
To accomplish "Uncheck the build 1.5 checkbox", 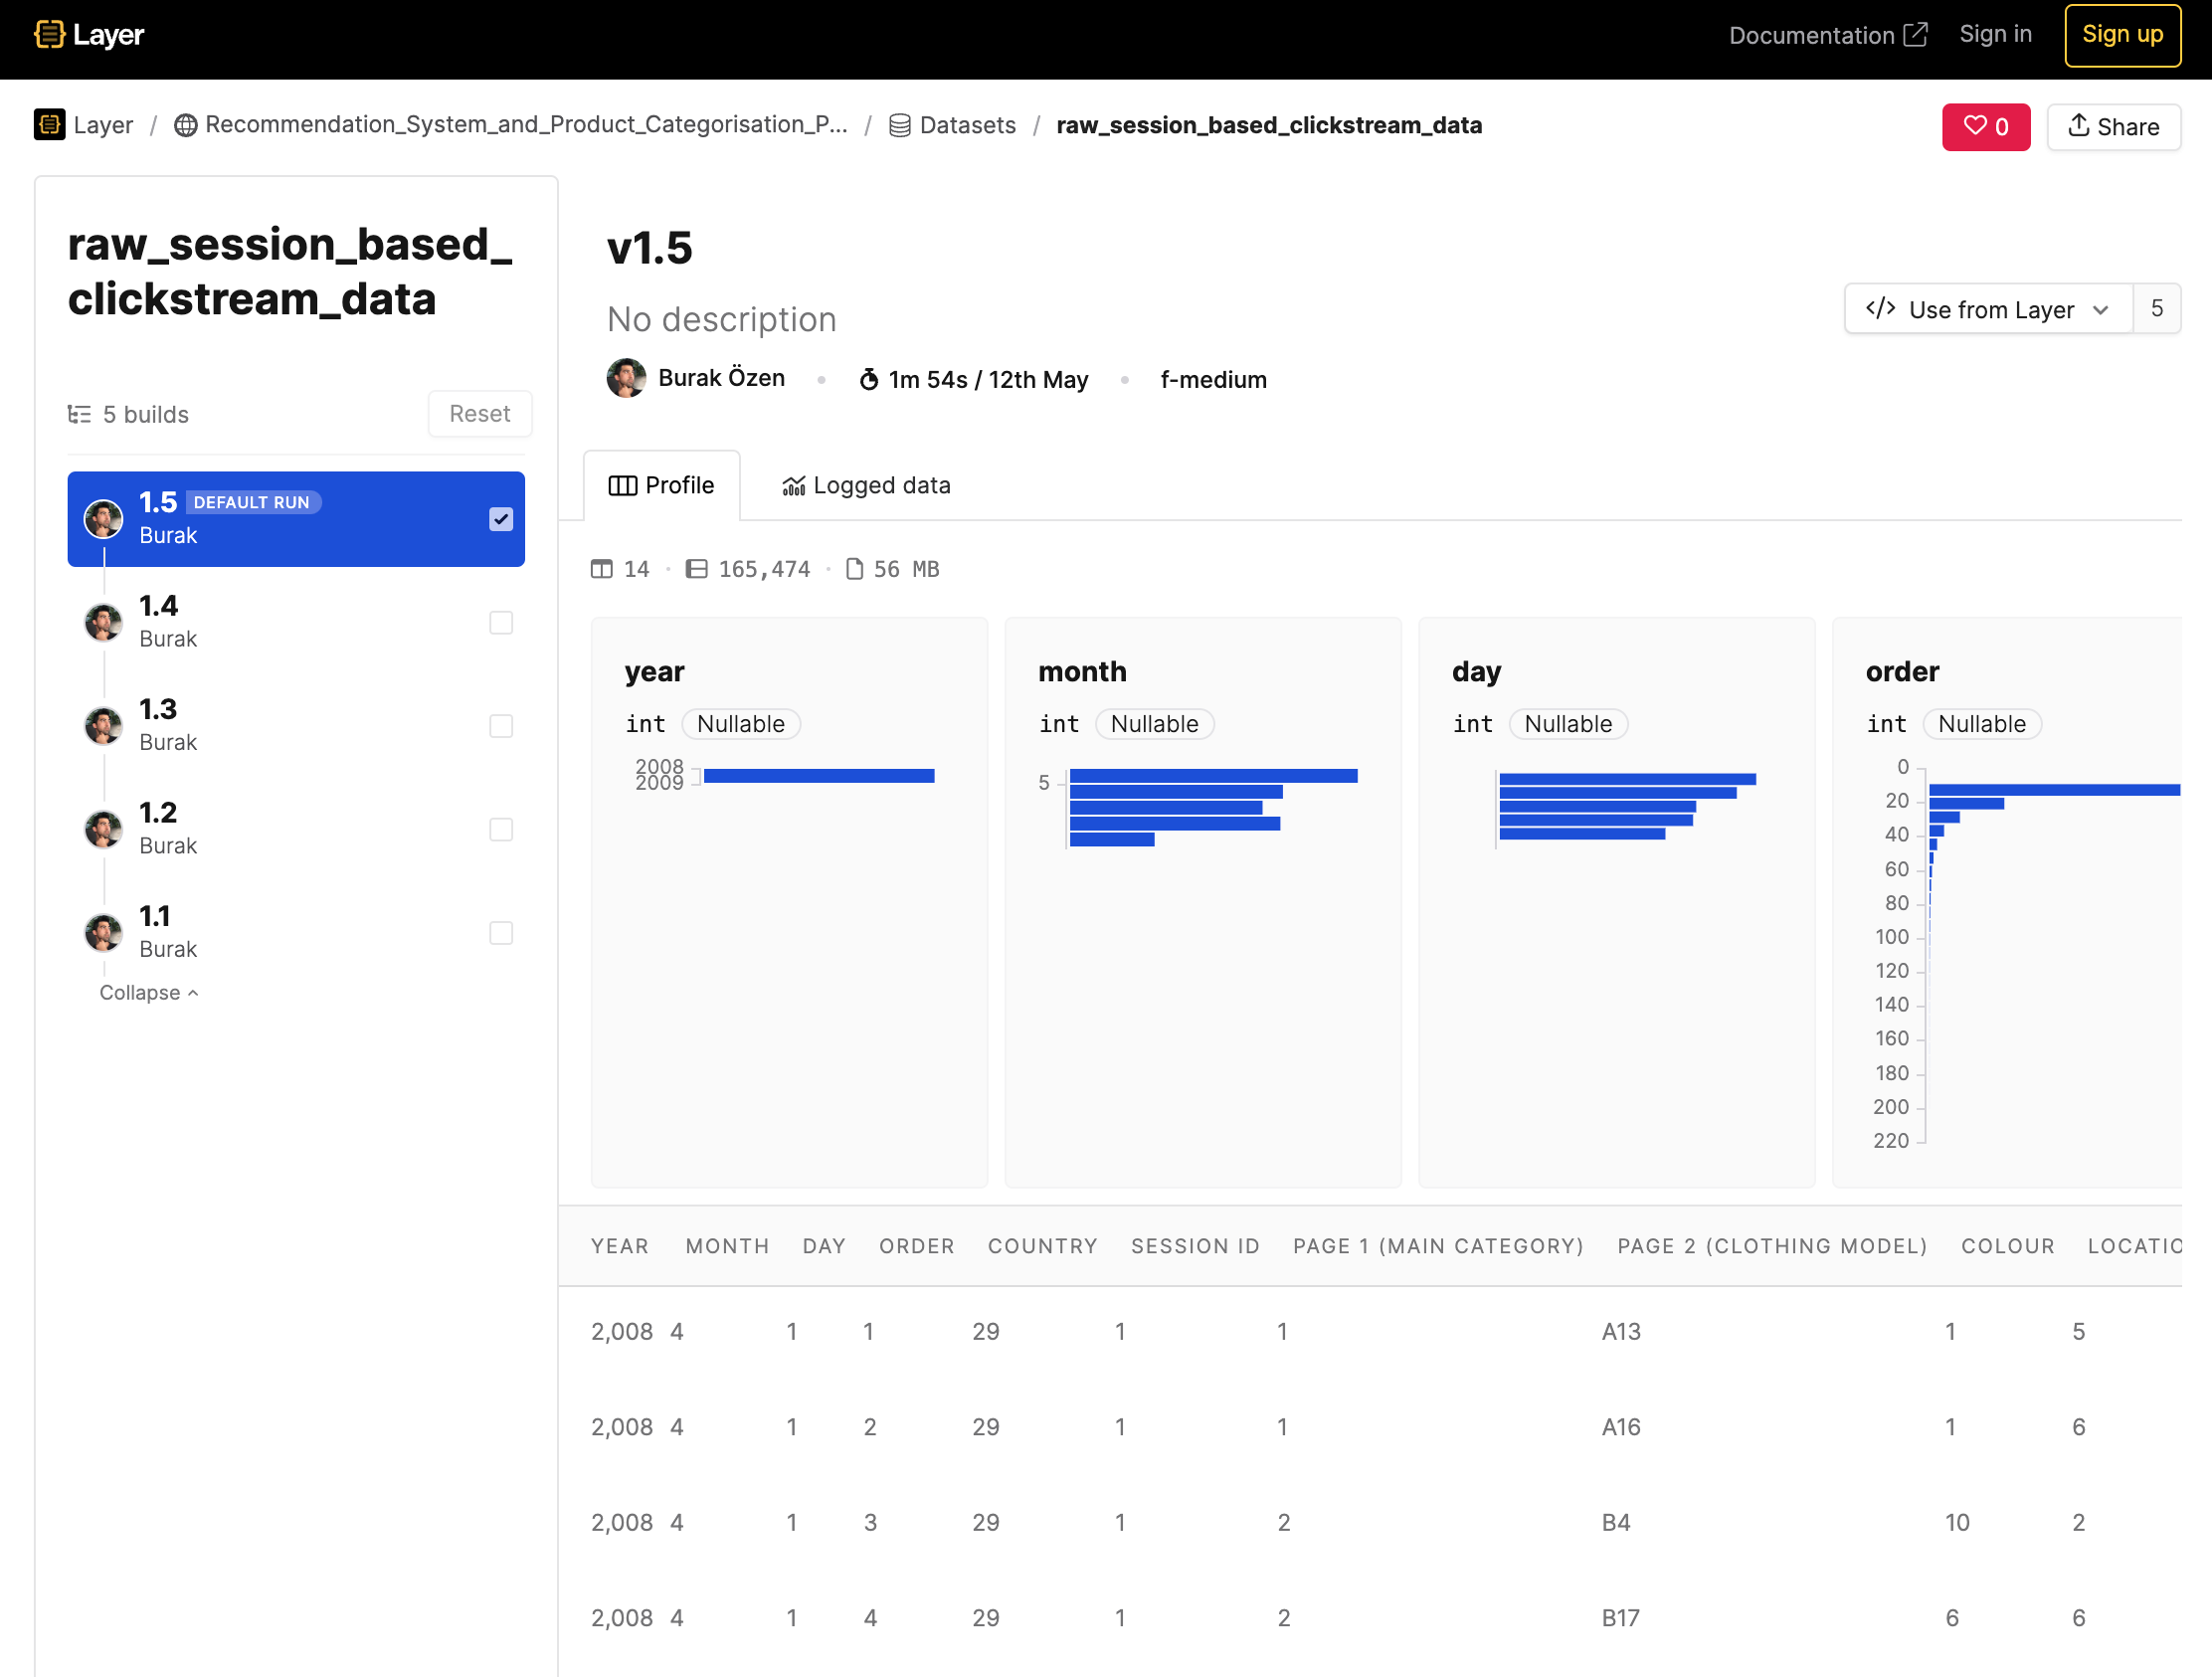I will [501, 519].
